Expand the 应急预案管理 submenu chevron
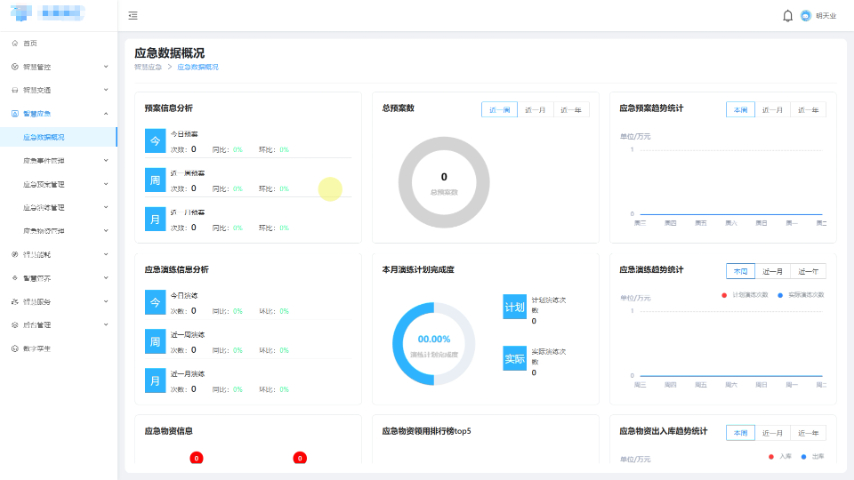Image resolution: width=854 pixels, height=480 pixels. coord(106,184)
